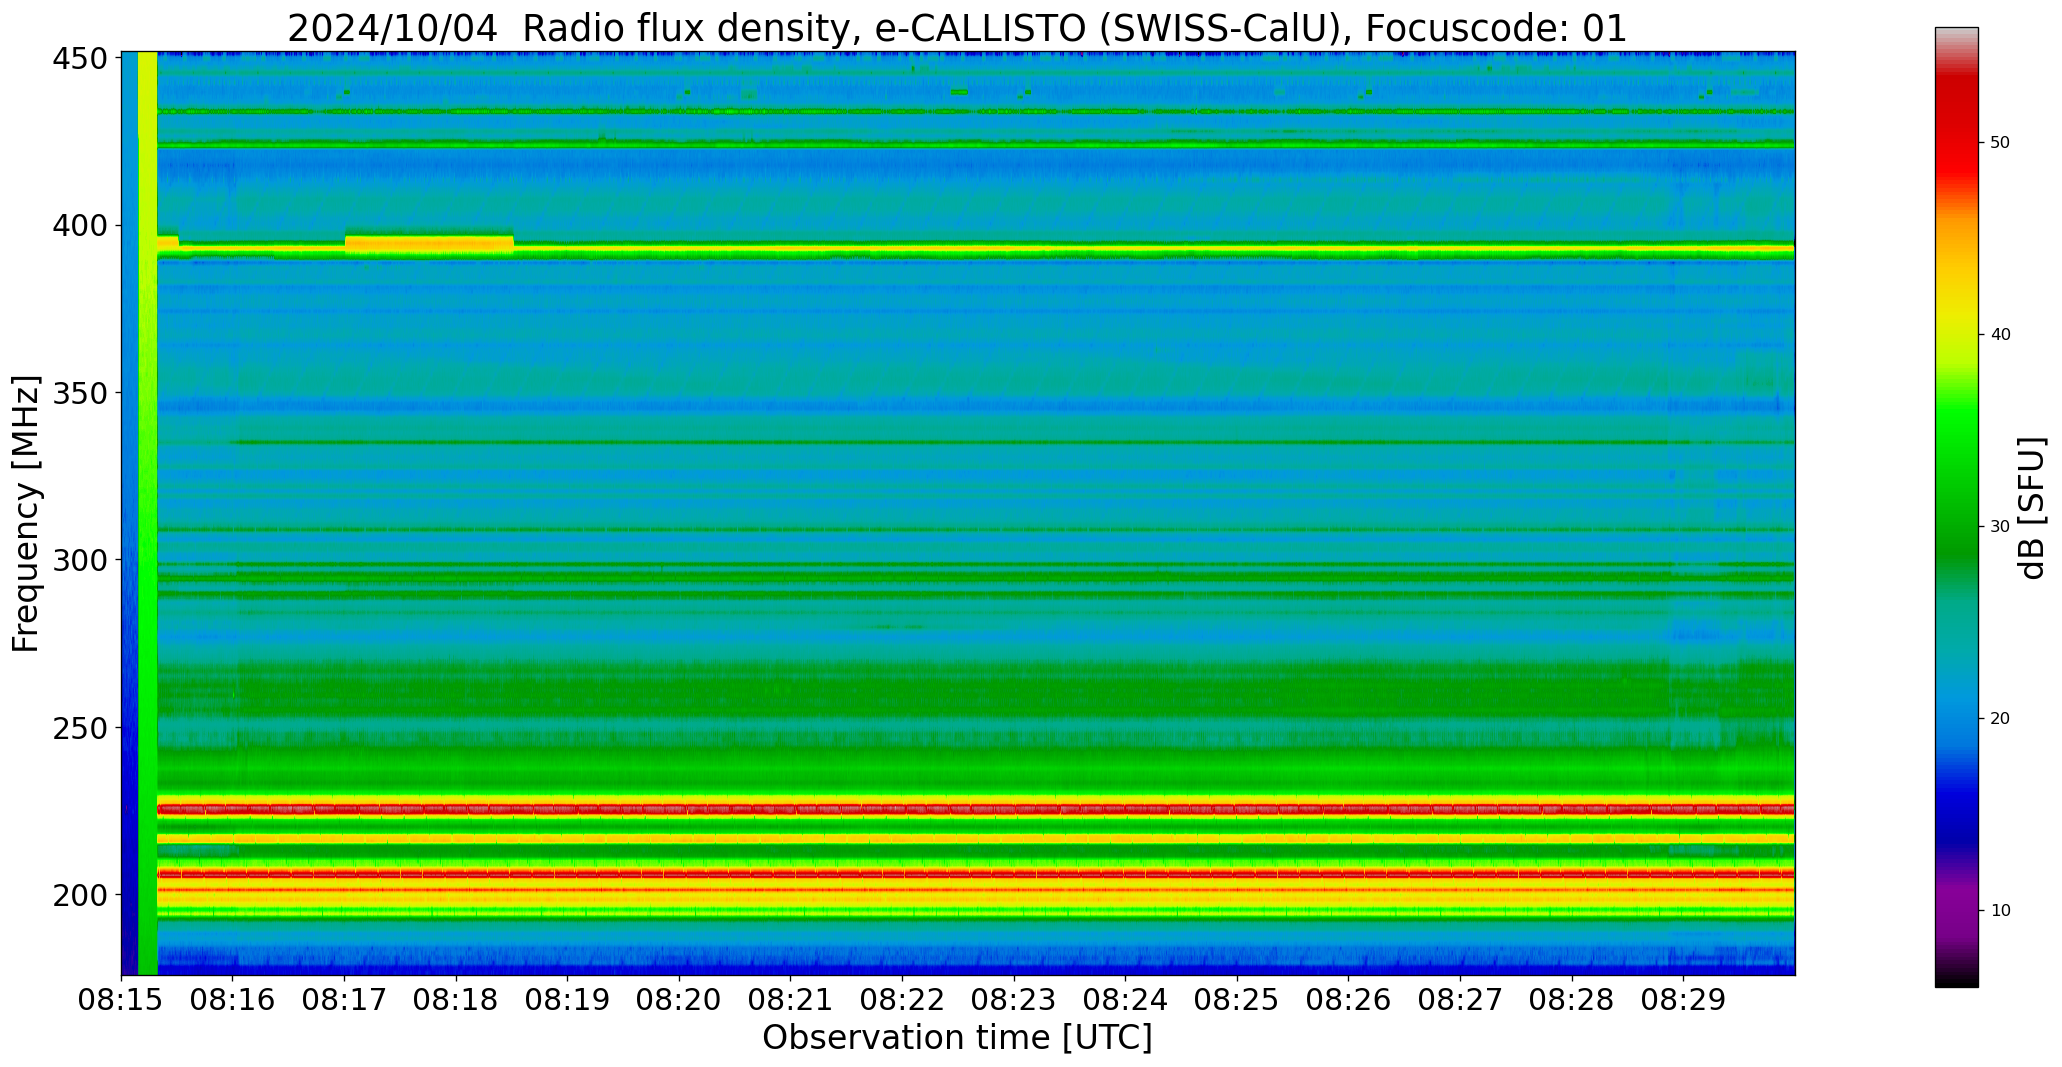Image resolution: width=2062 pixels, height=1067 pixels.
Task: Click the 'Observation time [UTC]' axis label
Action: tap(957, 1038)
